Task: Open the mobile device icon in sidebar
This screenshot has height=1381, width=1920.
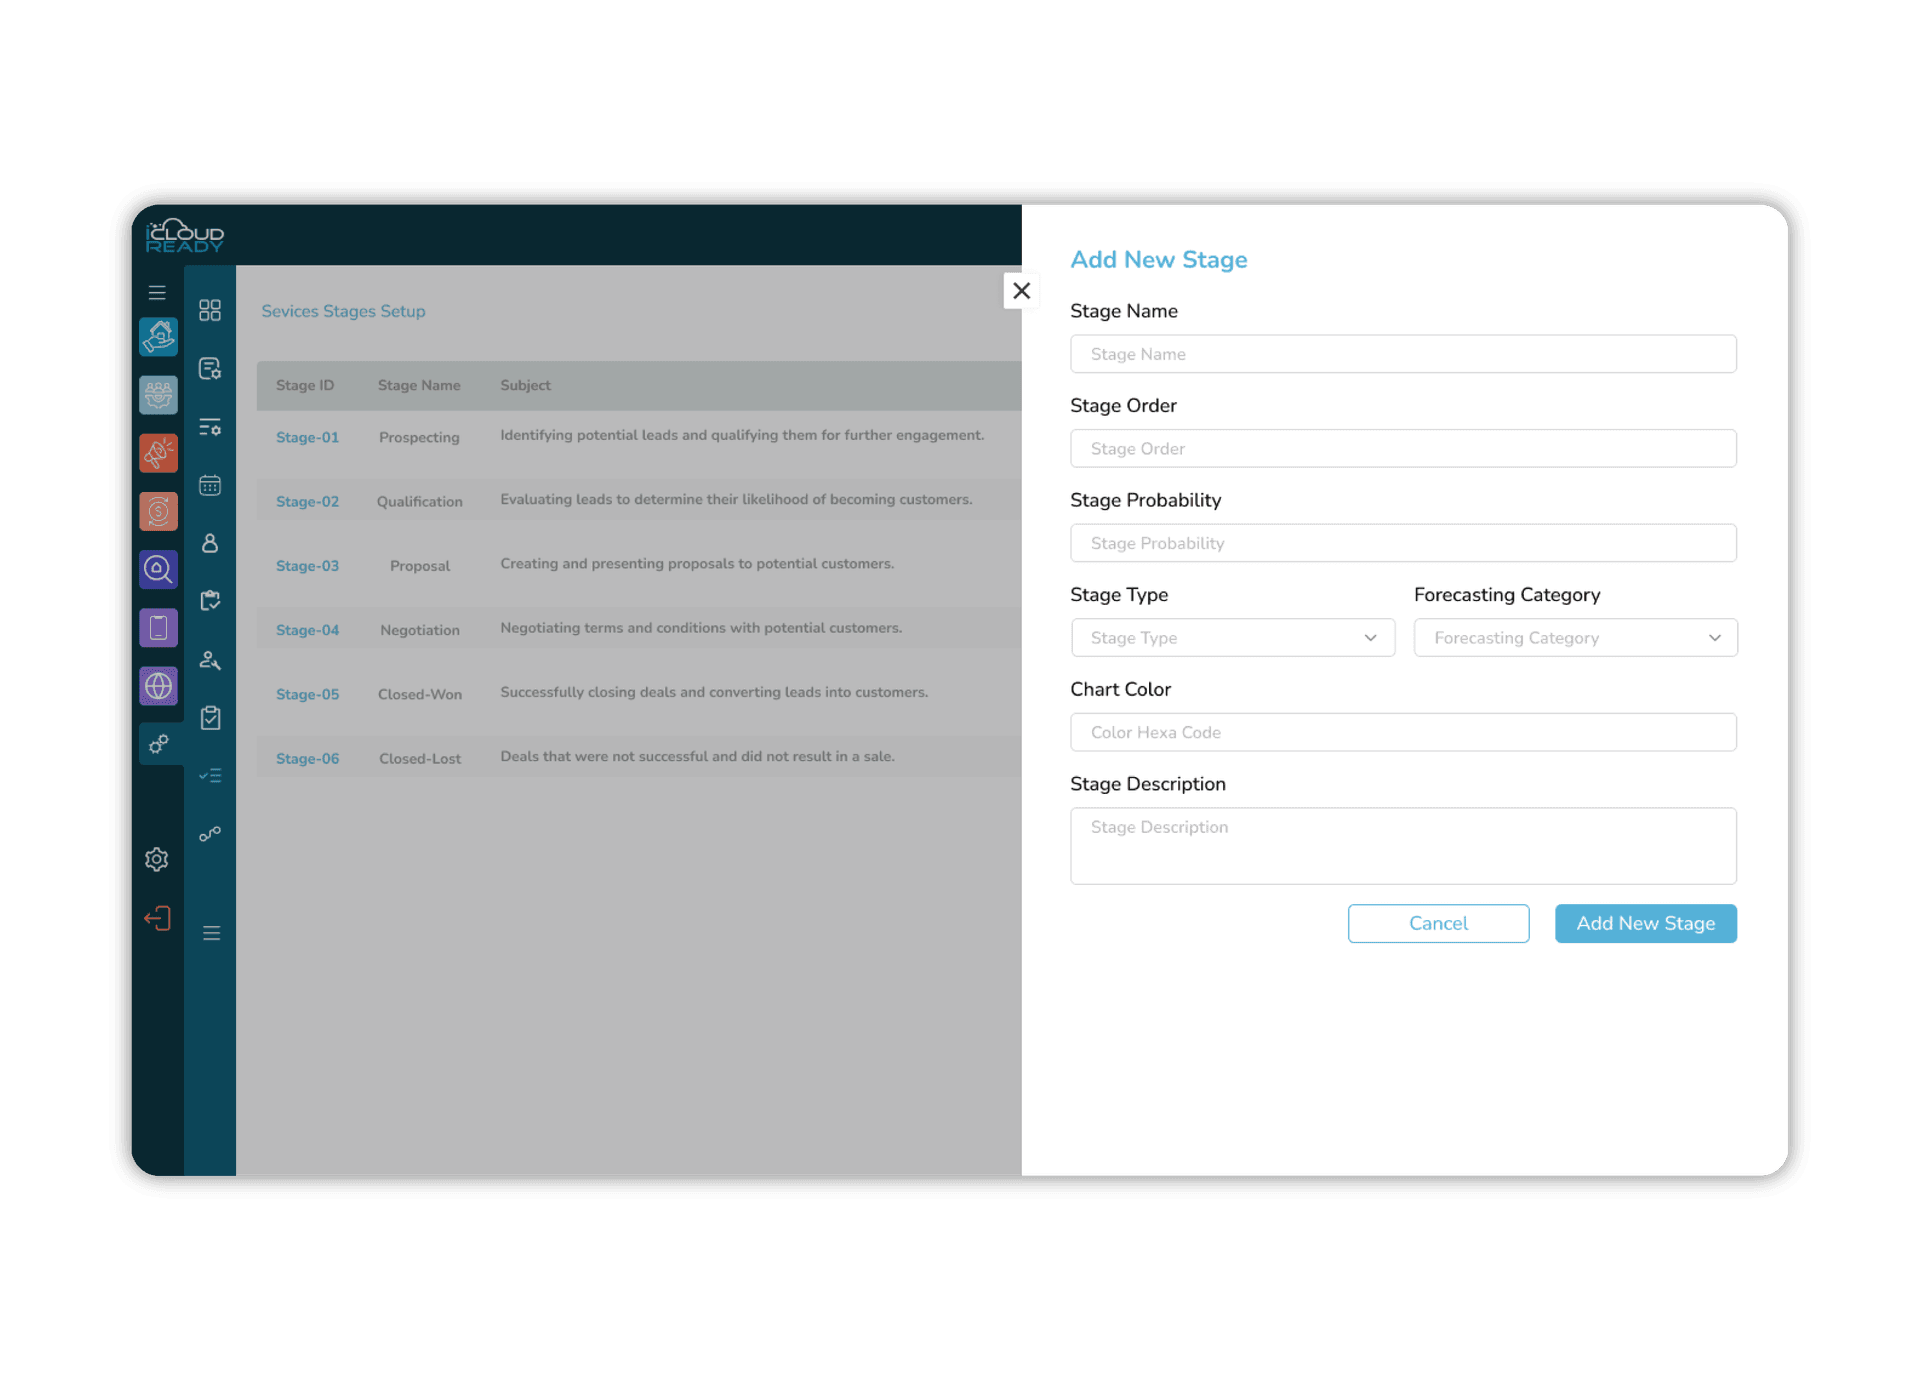Action: tap(158, 628)
